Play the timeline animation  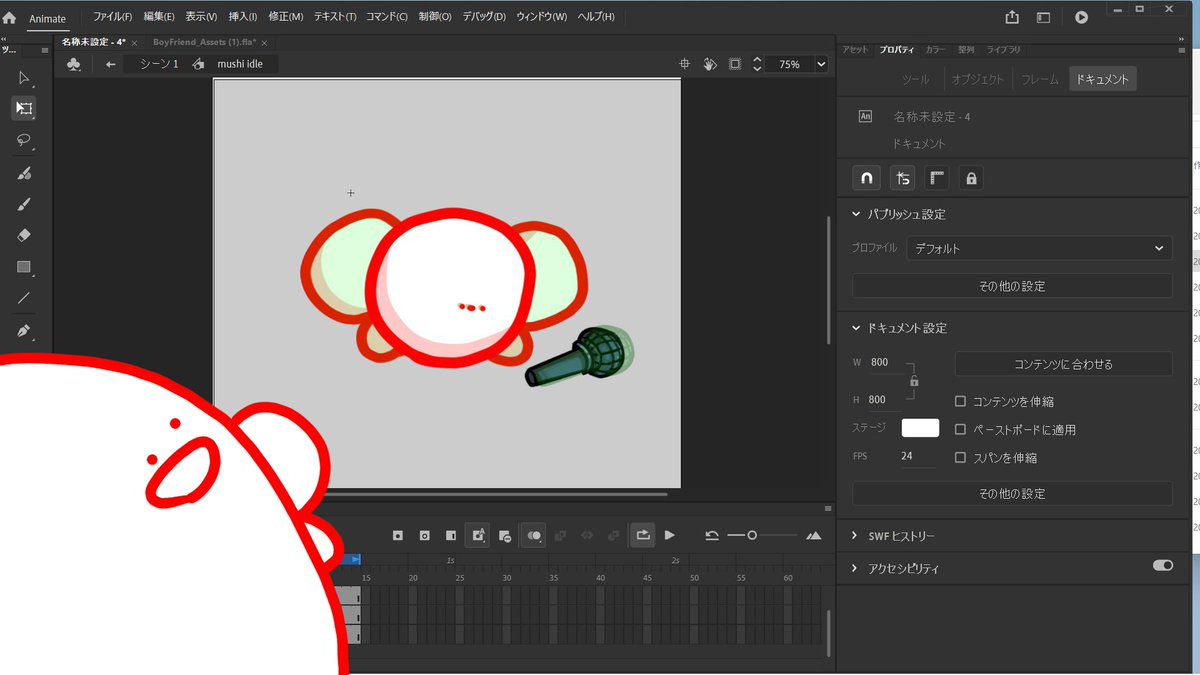tap(670, 536)
